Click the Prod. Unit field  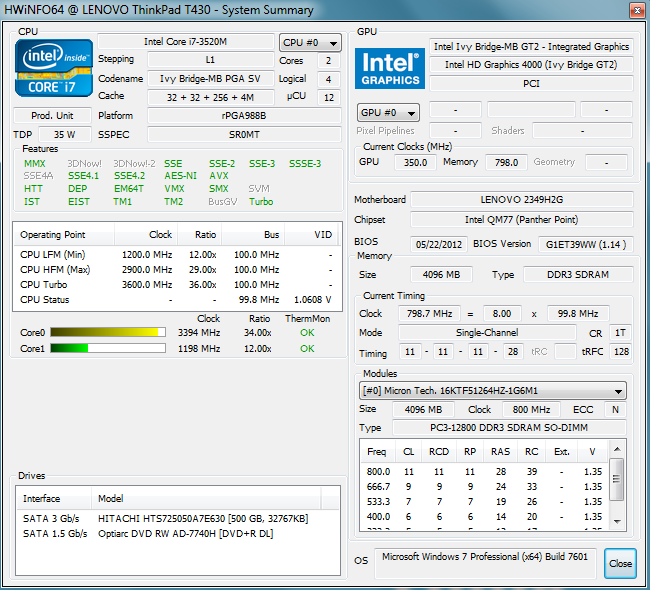(52, 115)
